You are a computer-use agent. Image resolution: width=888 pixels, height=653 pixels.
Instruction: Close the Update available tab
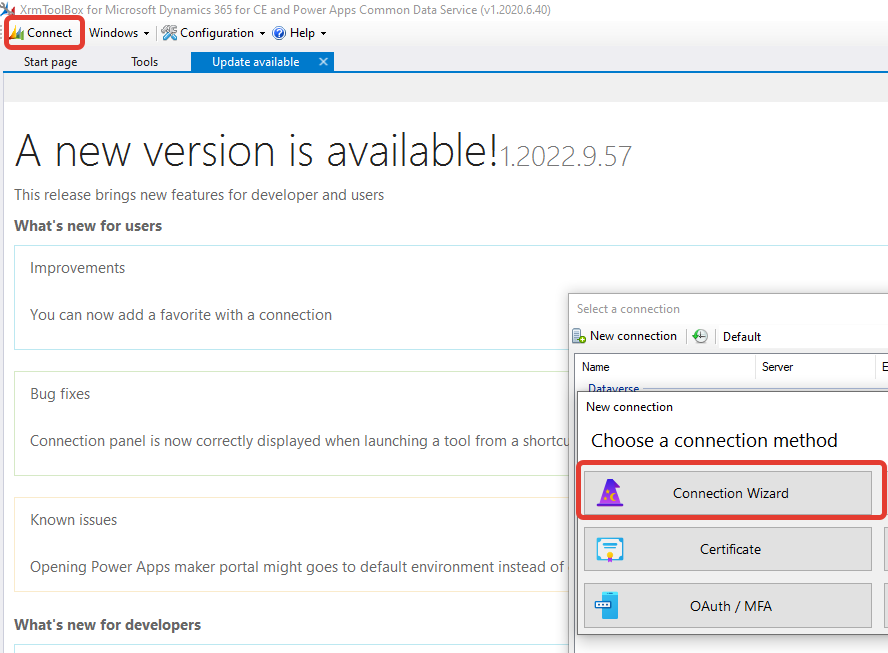pyautogui.click(x=323, y=61)
